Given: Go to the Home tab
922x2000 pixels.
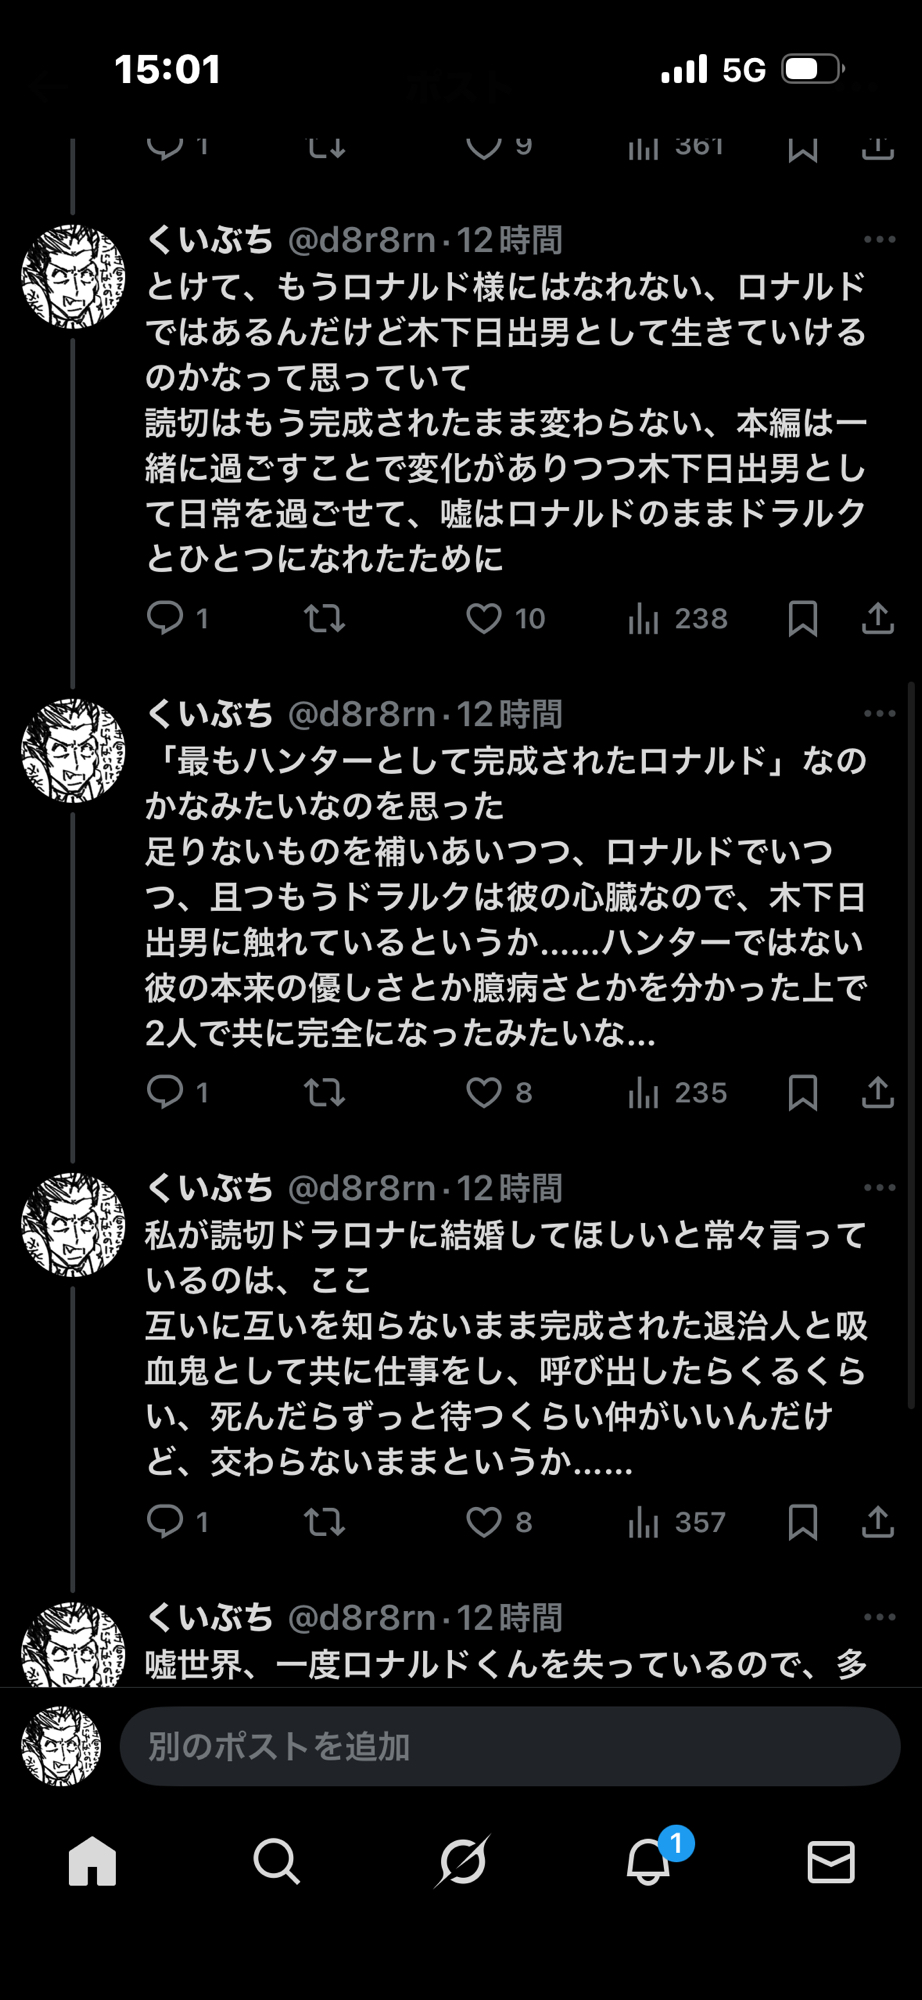Looking at the screenshot, I should (x=92, y=1862).
